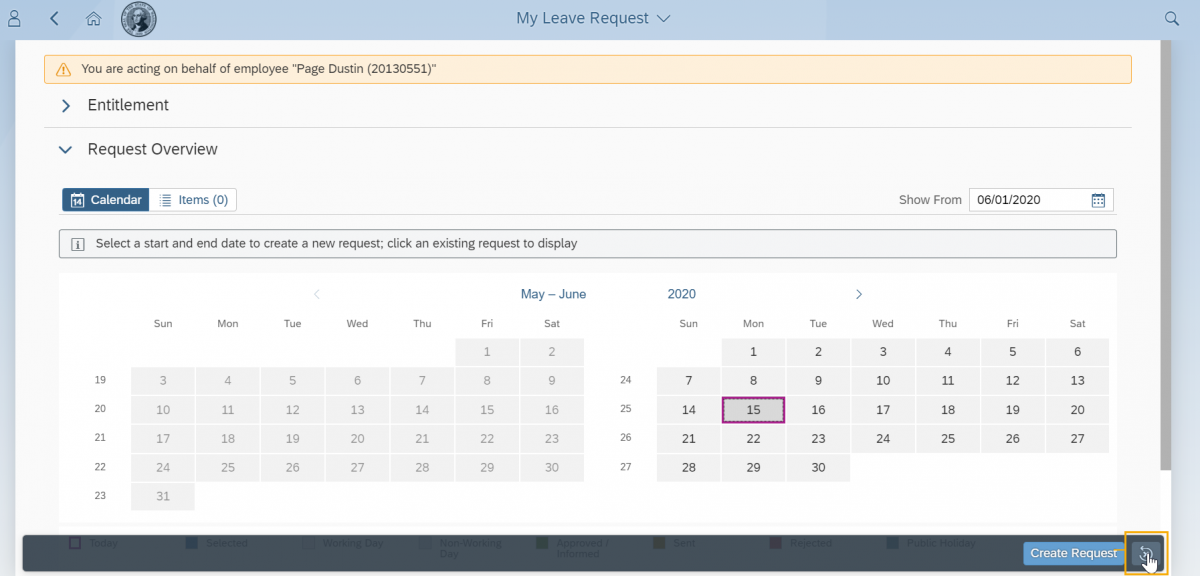Screen dimensions: 1200x576
Task: Navigate to next month with right arrow
Action: click(859, 294)
